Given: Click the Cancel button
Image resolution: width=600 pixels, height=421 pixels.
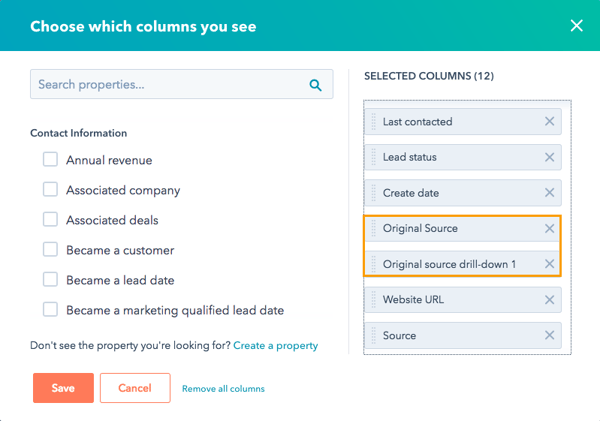Looking at the screenshot, I should tap(135, 388).
